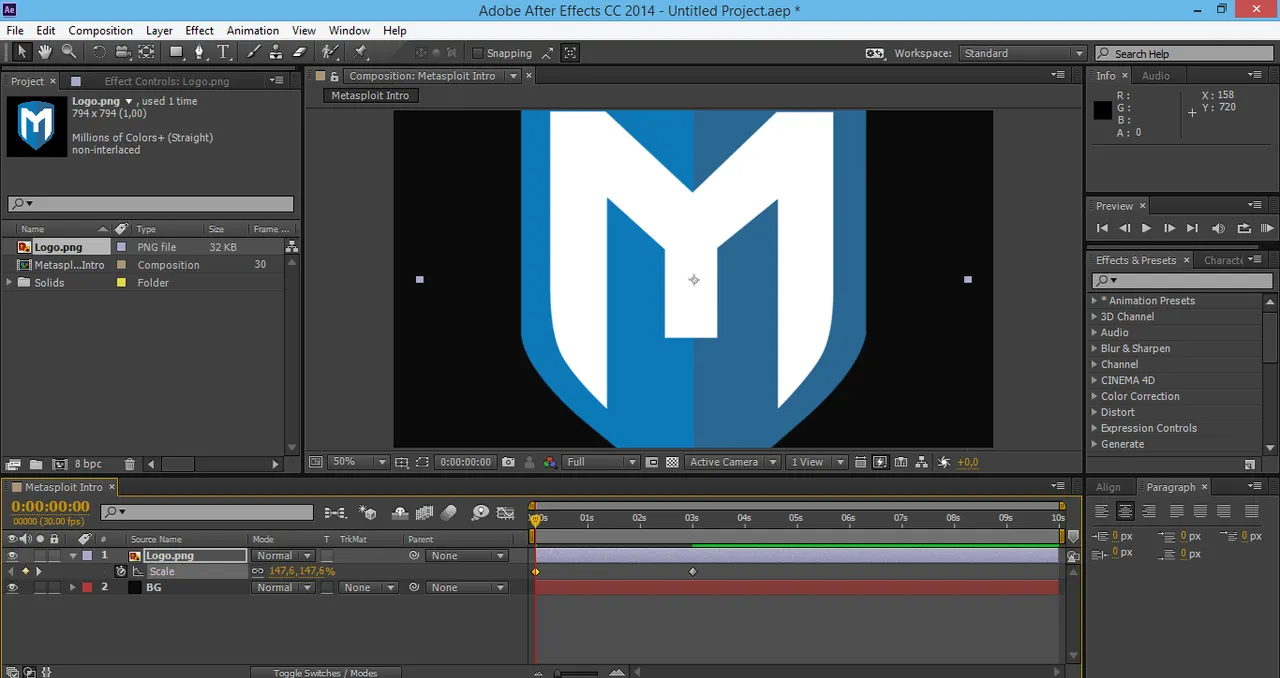Toggle transparency grid in composition viewer
Image resolution: width=1280 pixels, height=678 pixels.
click(x=672, y=462)
